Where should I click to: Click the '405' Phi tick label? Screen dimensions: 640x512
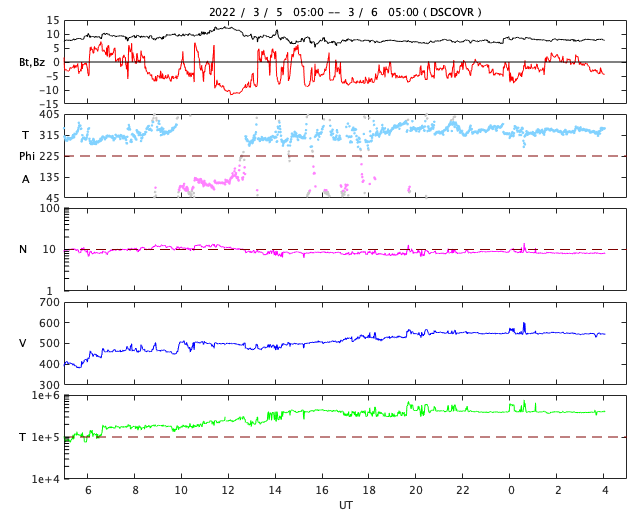point(50,115)
